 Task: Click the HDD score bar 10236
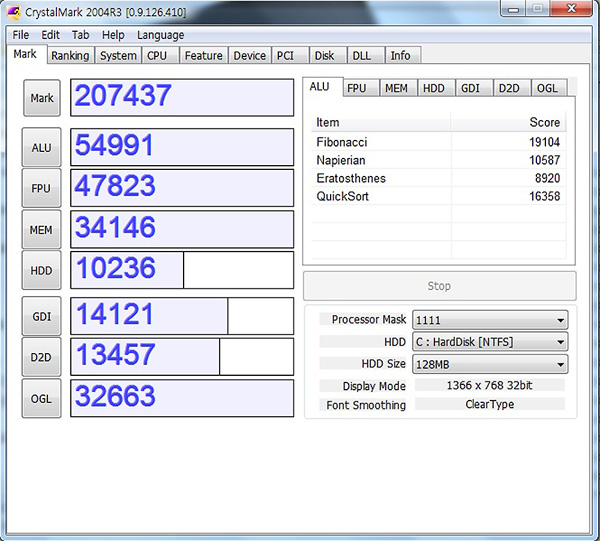tap(182, 270)
